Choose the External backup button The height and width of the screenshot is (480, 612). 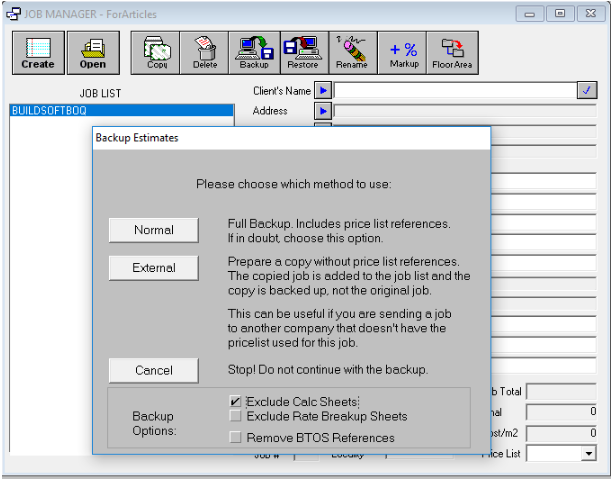[154, 268]
